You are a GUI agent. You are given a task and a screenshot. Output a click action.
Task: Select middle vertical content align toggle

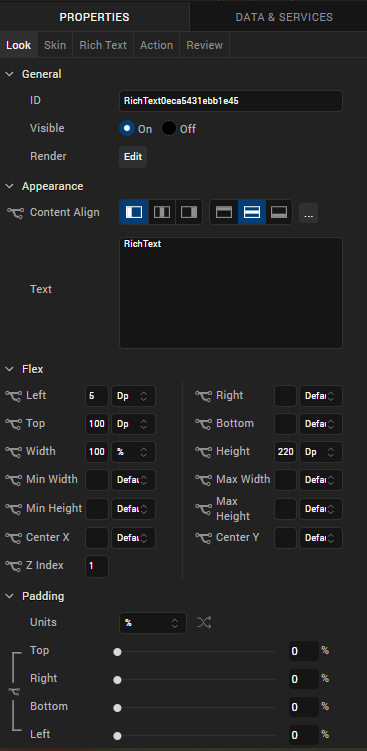coord(252,212)
